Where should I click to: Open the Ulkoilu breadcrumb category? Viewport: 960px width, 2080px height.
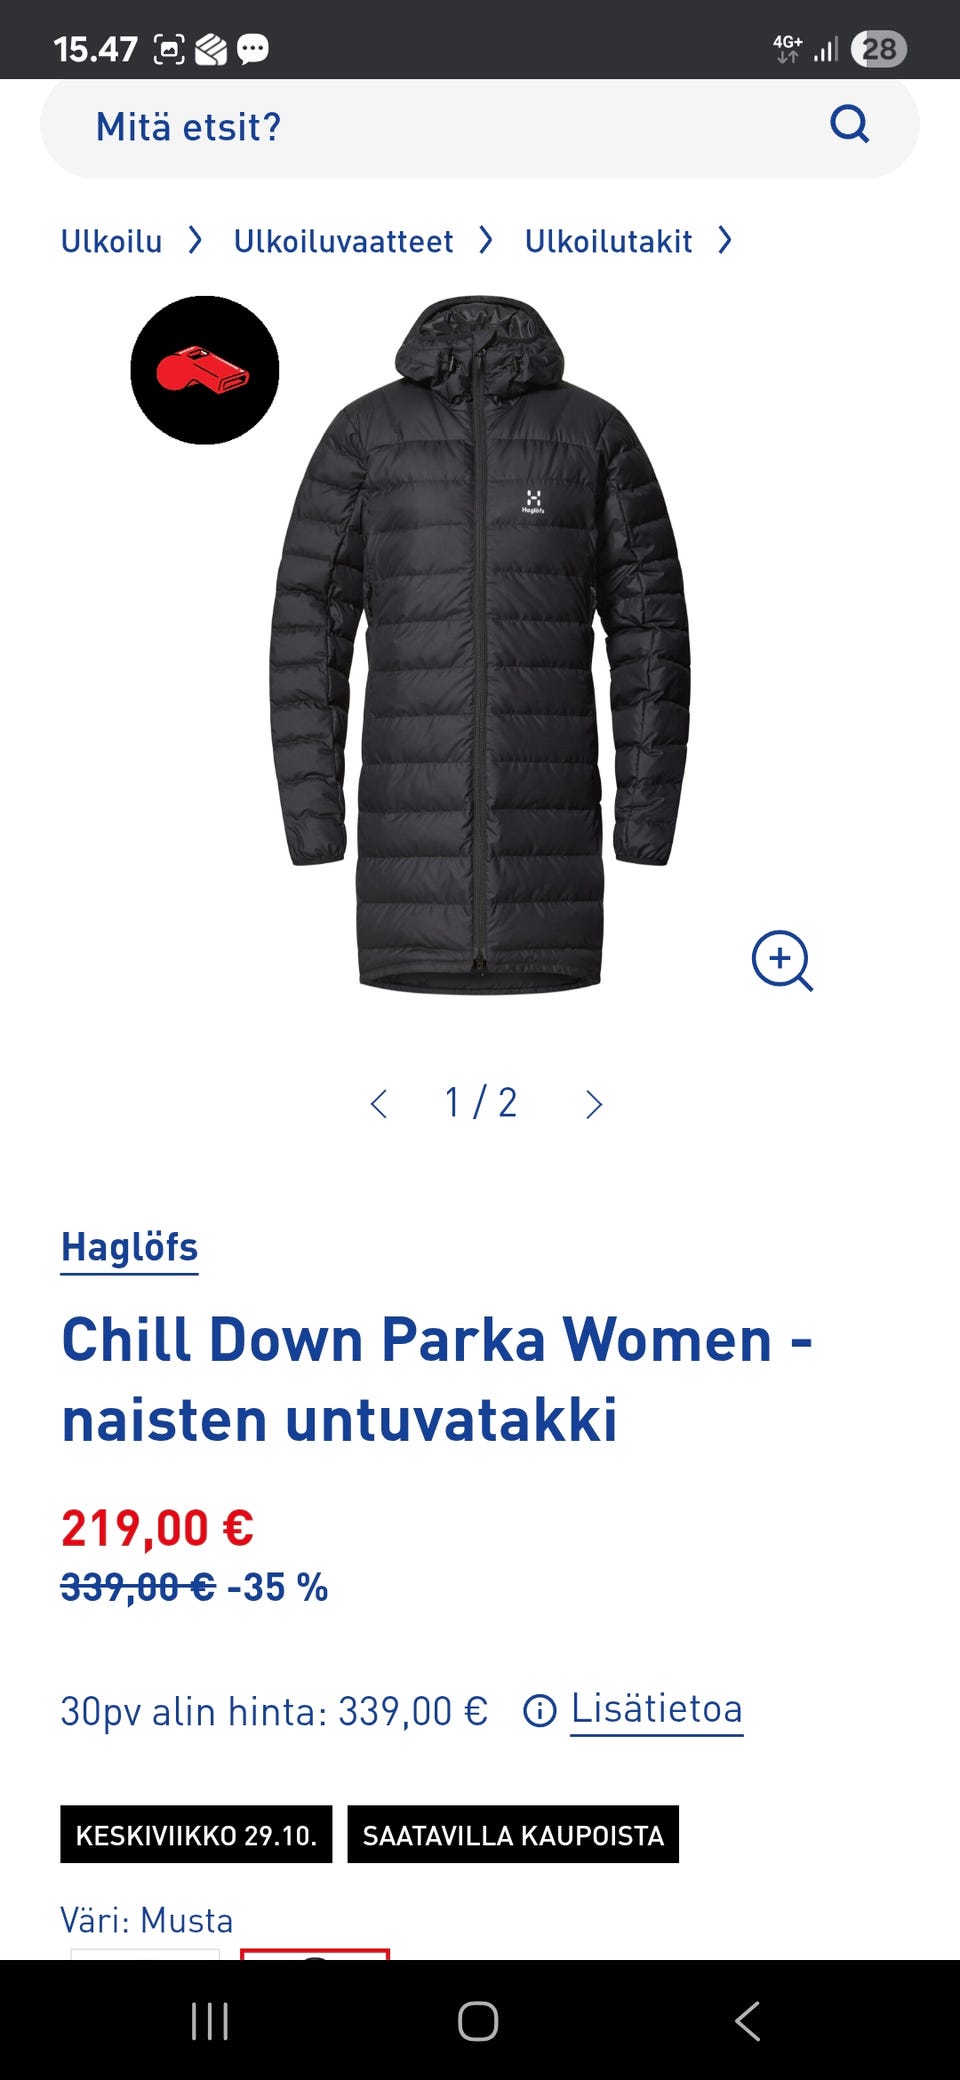(x=111, y=241)
